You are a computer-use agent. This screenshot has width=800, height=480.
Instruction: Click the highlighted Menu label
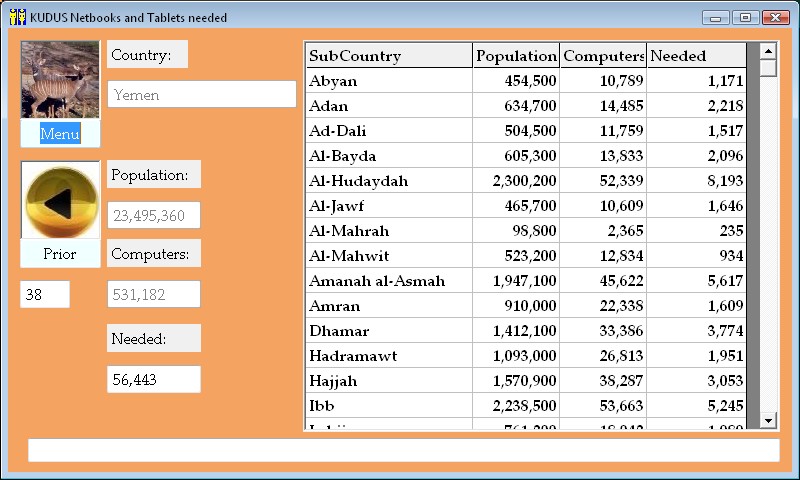(60, 134)
